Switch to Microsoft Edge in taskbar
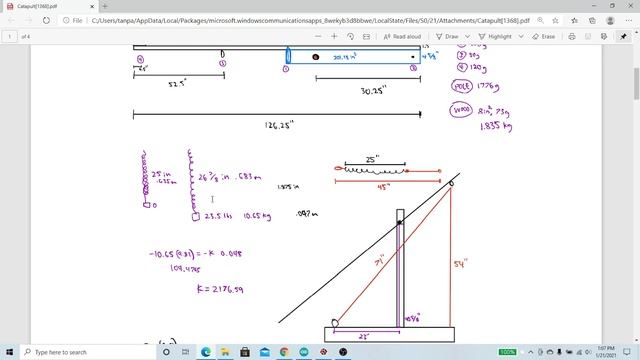 206,352
